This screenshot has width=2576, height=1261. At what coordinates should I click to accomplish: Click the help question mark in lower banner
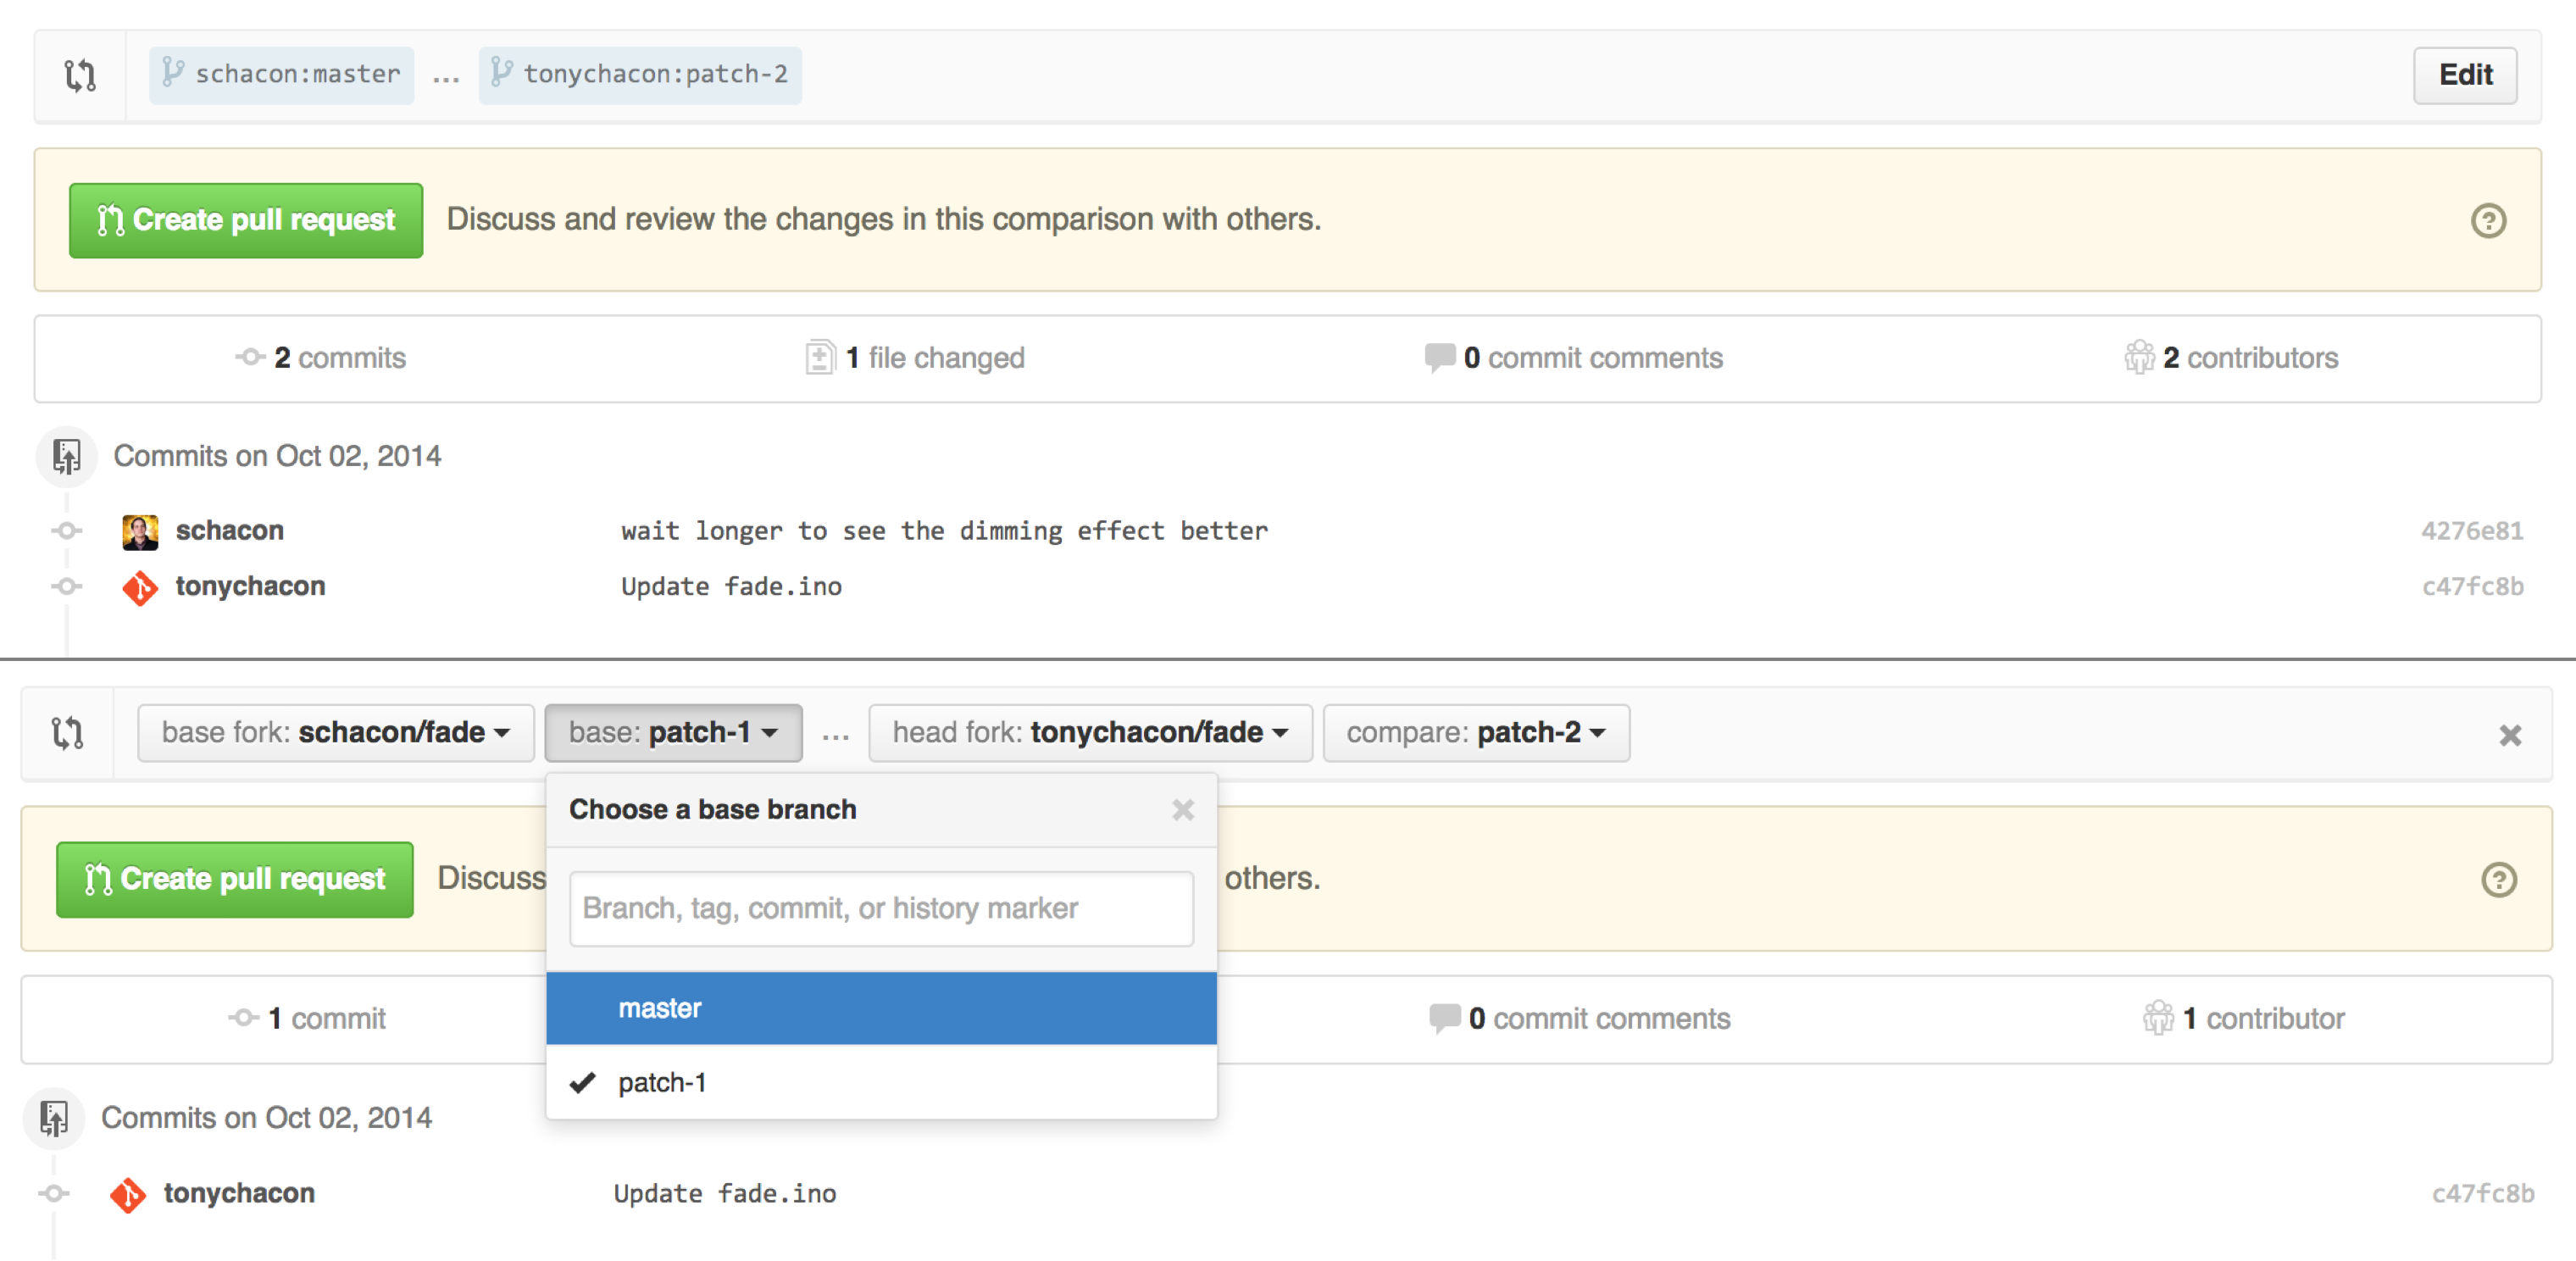click(2498, 879)
